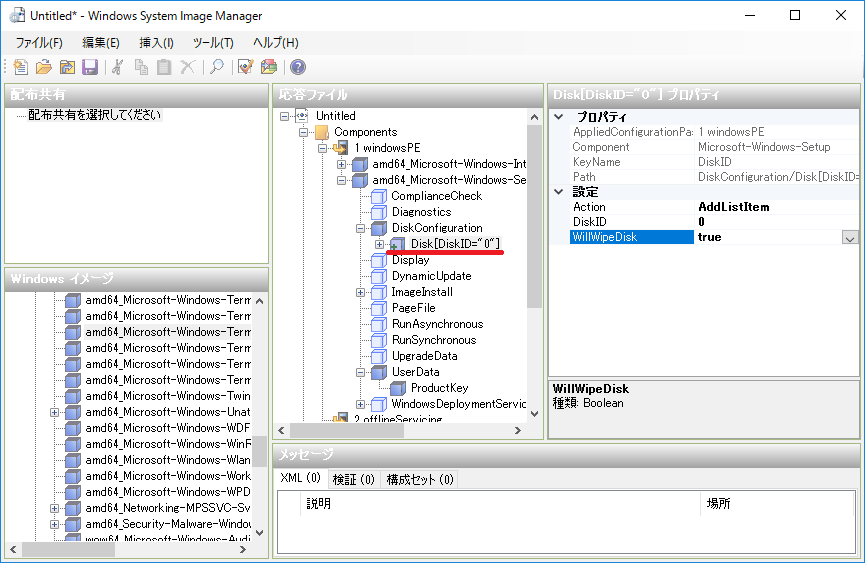865x563 pixels.
Task: Select the UpgradeData tree item
Action: (424, 356)
